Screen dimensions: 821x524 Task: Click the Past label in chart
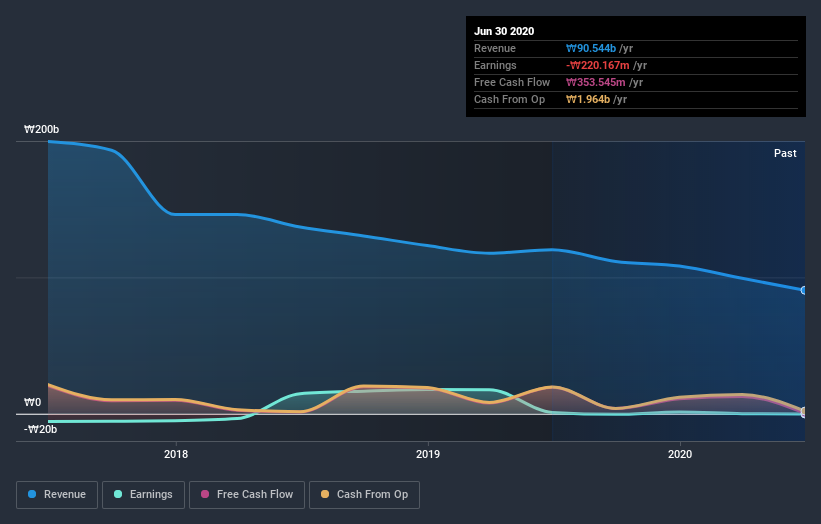click(x=785, y=153)
